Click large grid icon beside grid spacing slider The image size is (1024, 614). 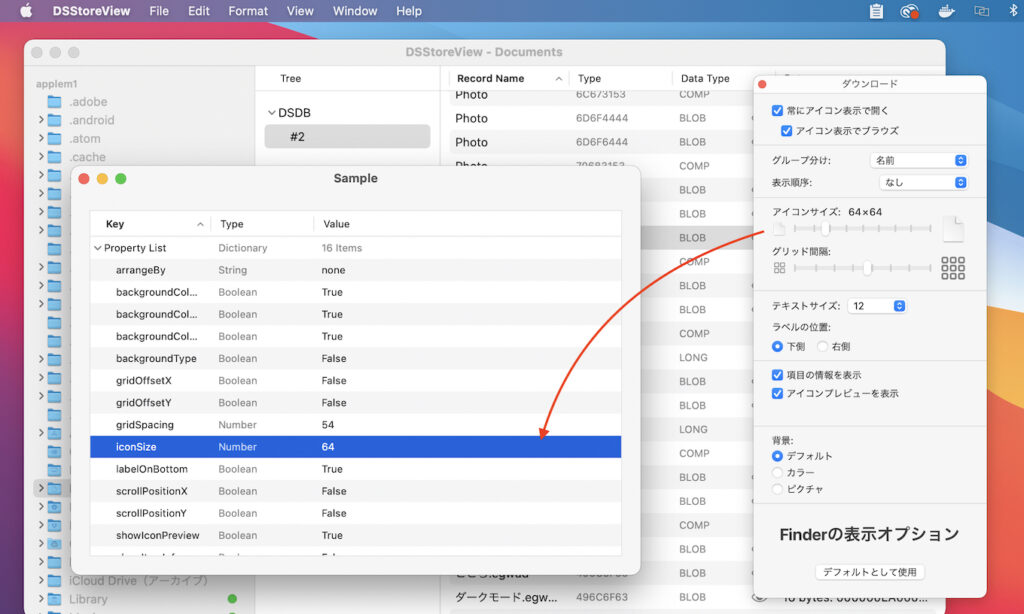pyautogui.click(x=953, y=268)
